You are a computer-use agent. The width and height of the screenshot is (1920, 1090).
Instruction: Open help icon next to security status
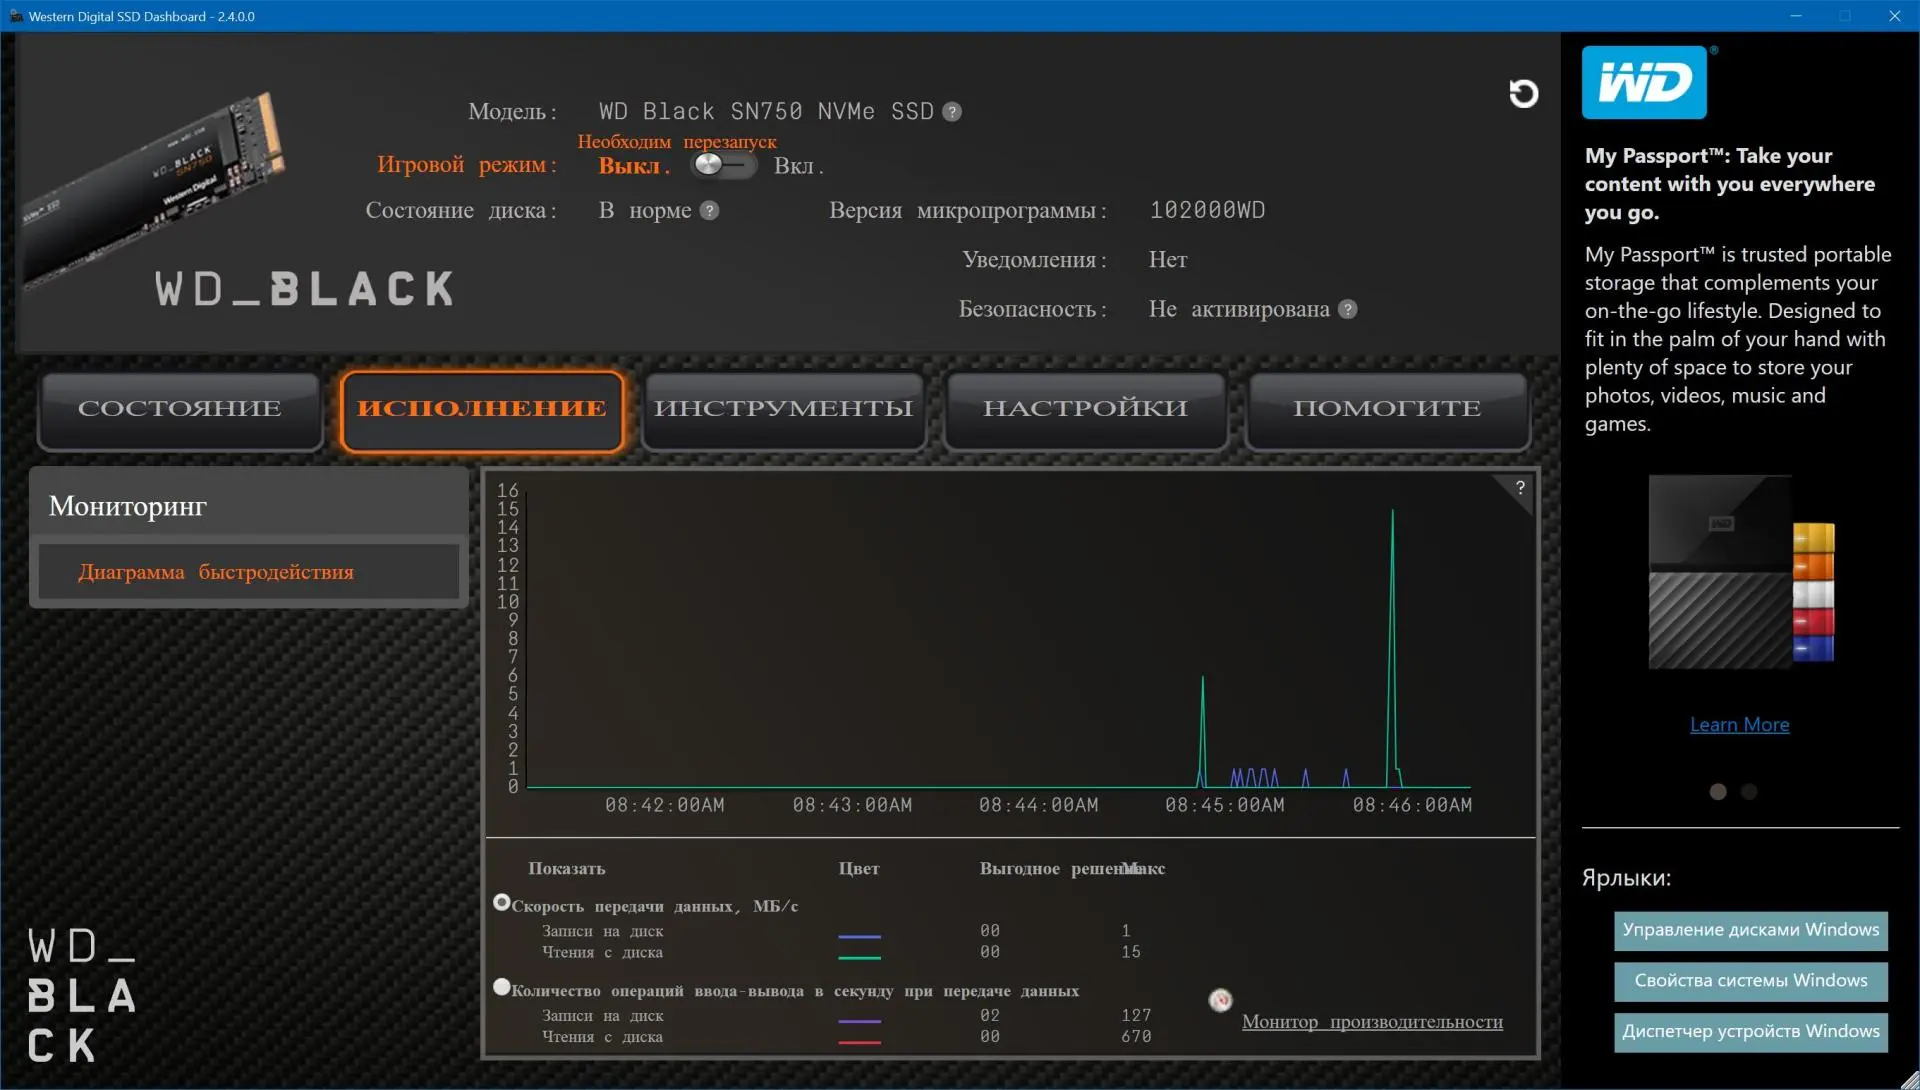(x=1347, y=309)
